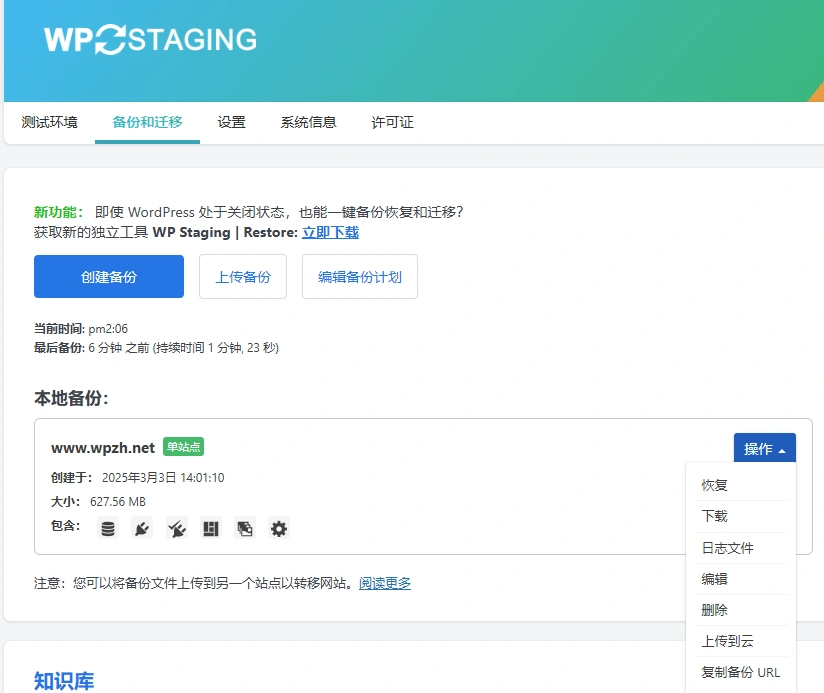Open 编辑备份计划

pyautogui.click(x=360, y=276)
